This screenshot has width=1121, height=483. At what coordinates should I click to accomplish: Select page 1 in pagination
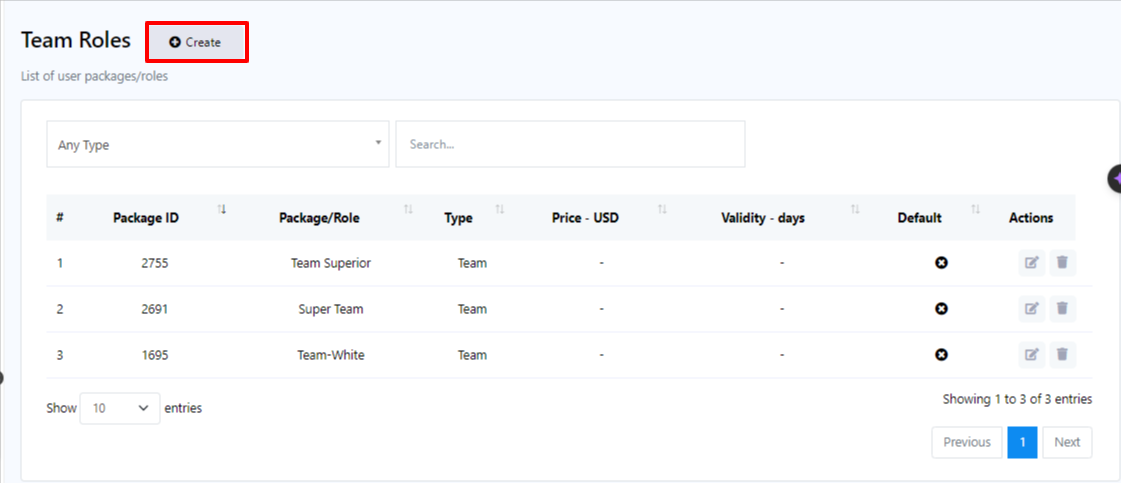1022,442
